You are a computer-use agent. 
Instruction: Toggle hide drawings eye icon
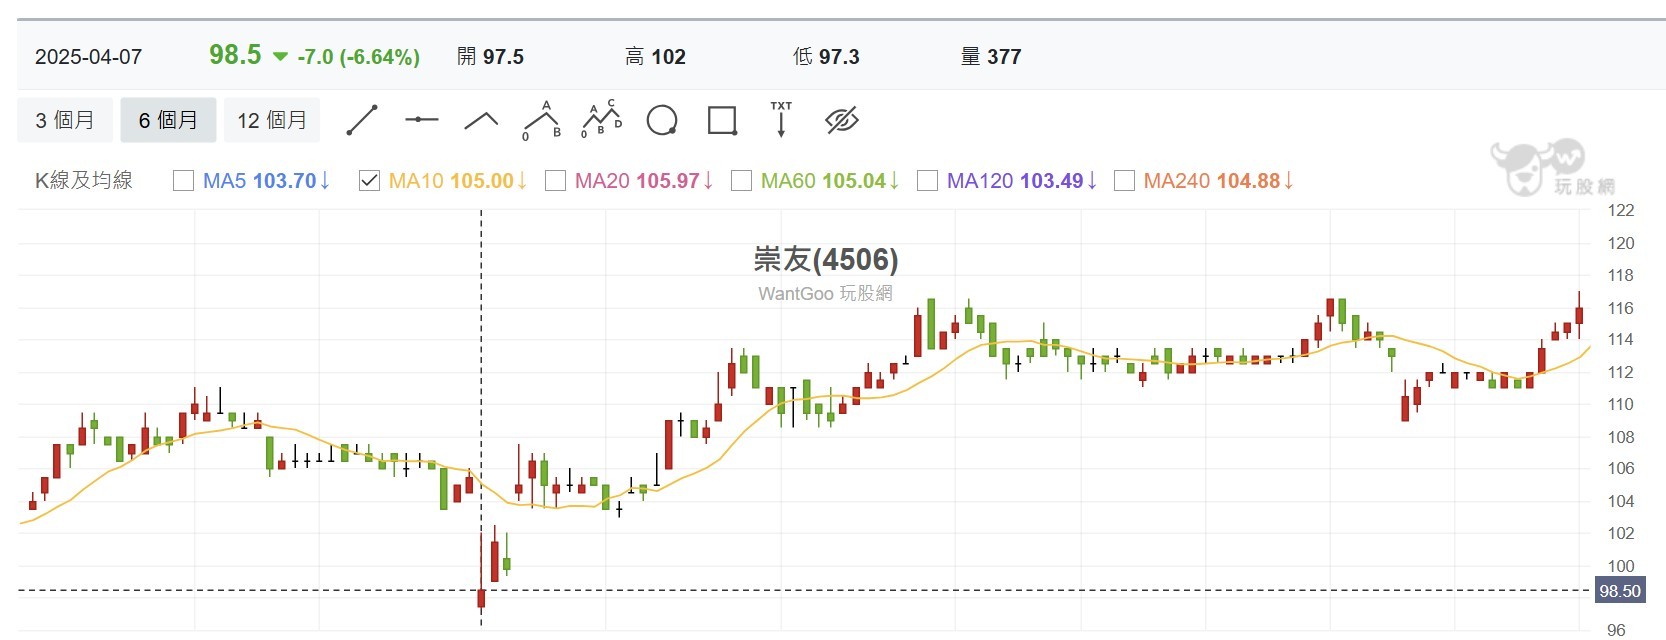[x=842, y=121]
